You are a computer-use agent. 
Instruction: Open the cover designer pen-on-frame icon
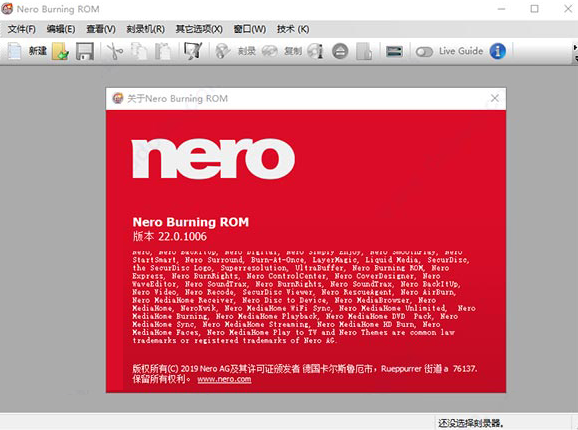click(x=193, y=51)
